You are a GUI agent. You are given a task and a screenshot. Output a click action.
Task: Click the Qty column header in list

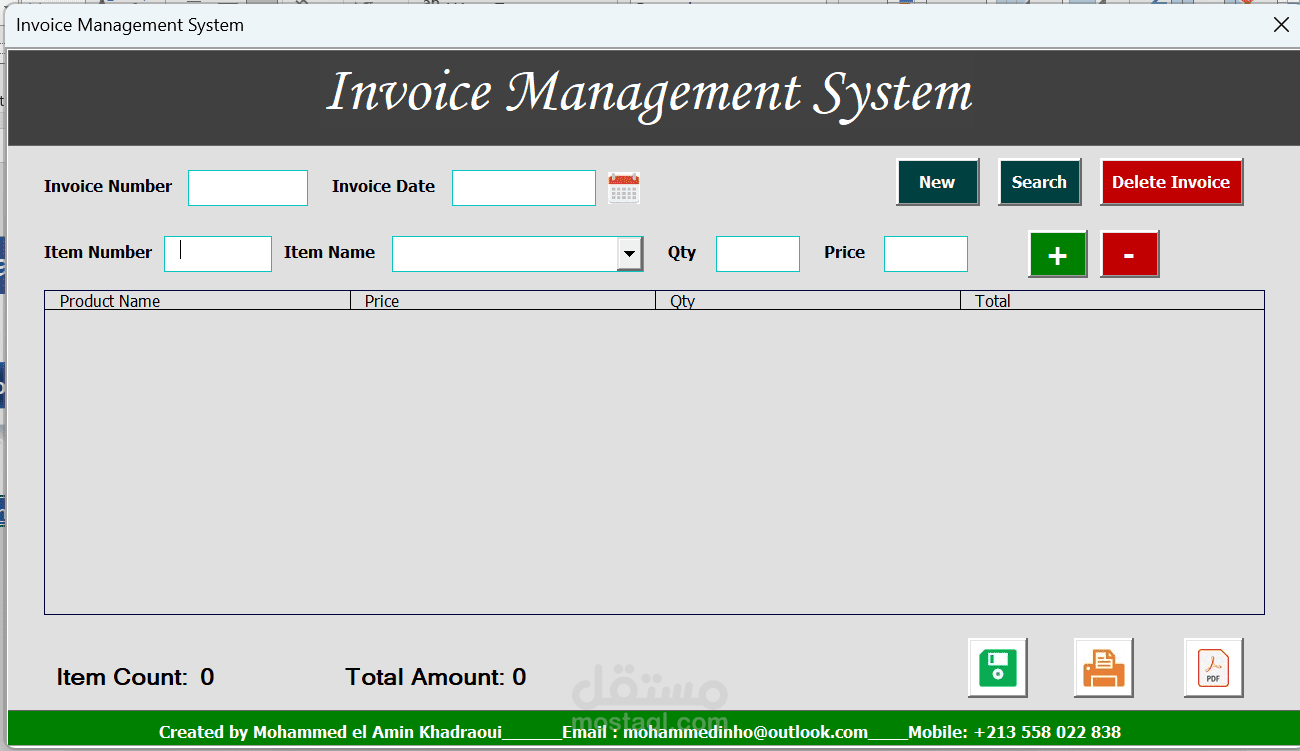[x=808, y=301]
